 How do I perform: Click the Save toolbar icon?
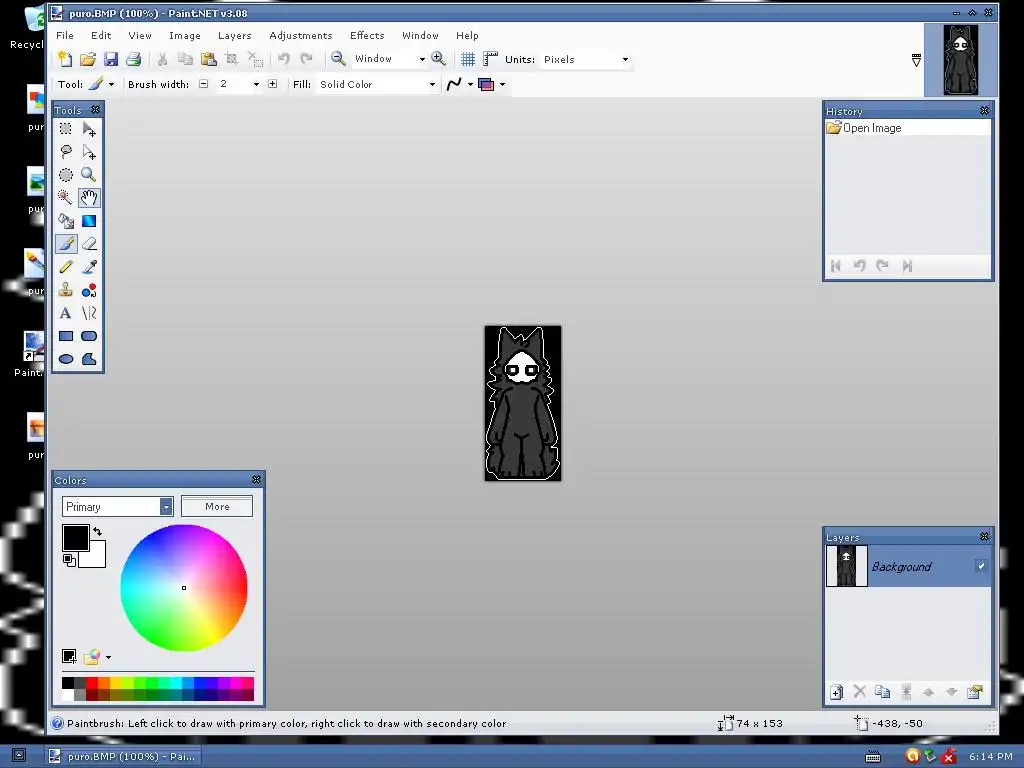point(110,59)
